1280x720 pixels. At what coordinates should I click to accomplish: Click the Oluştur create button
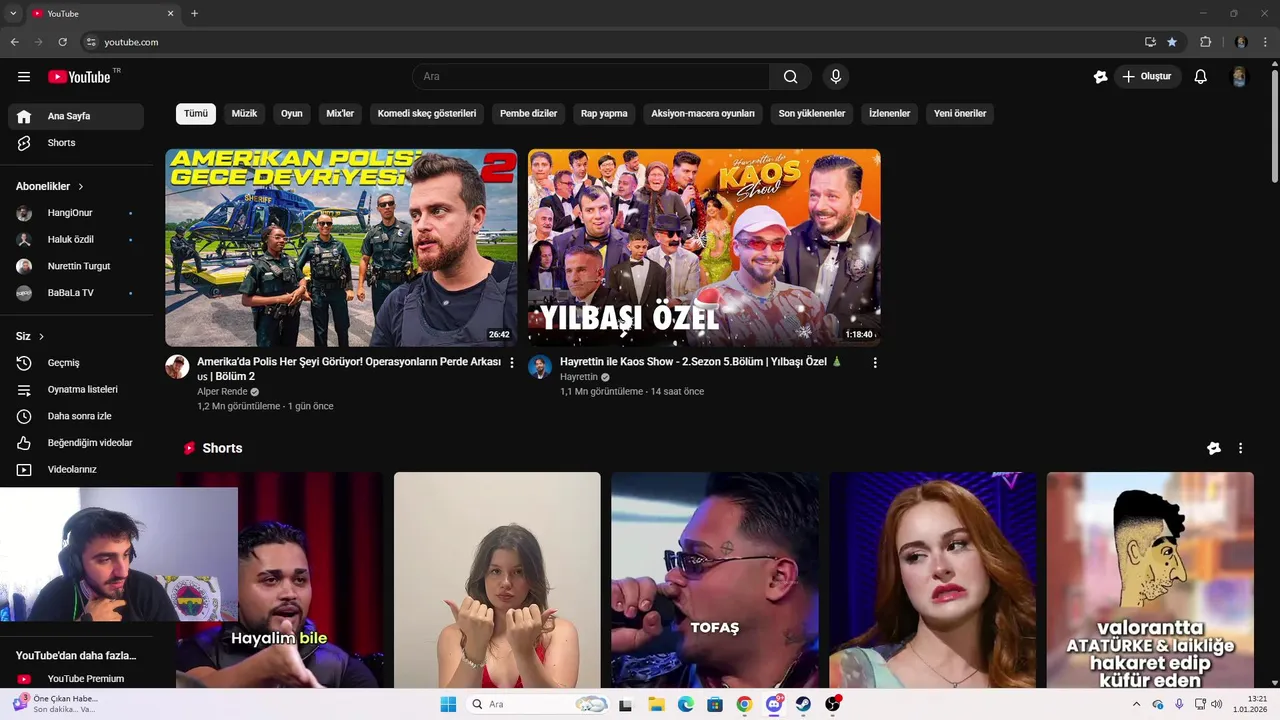coord(1148,77)
